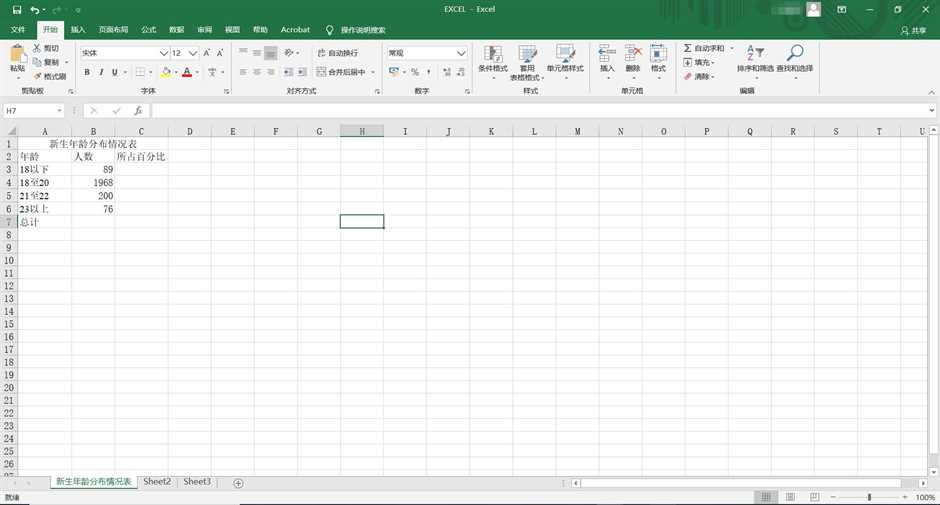Toggle Bold formatting
Screen dimensions: 940x505
click(87, 72)
